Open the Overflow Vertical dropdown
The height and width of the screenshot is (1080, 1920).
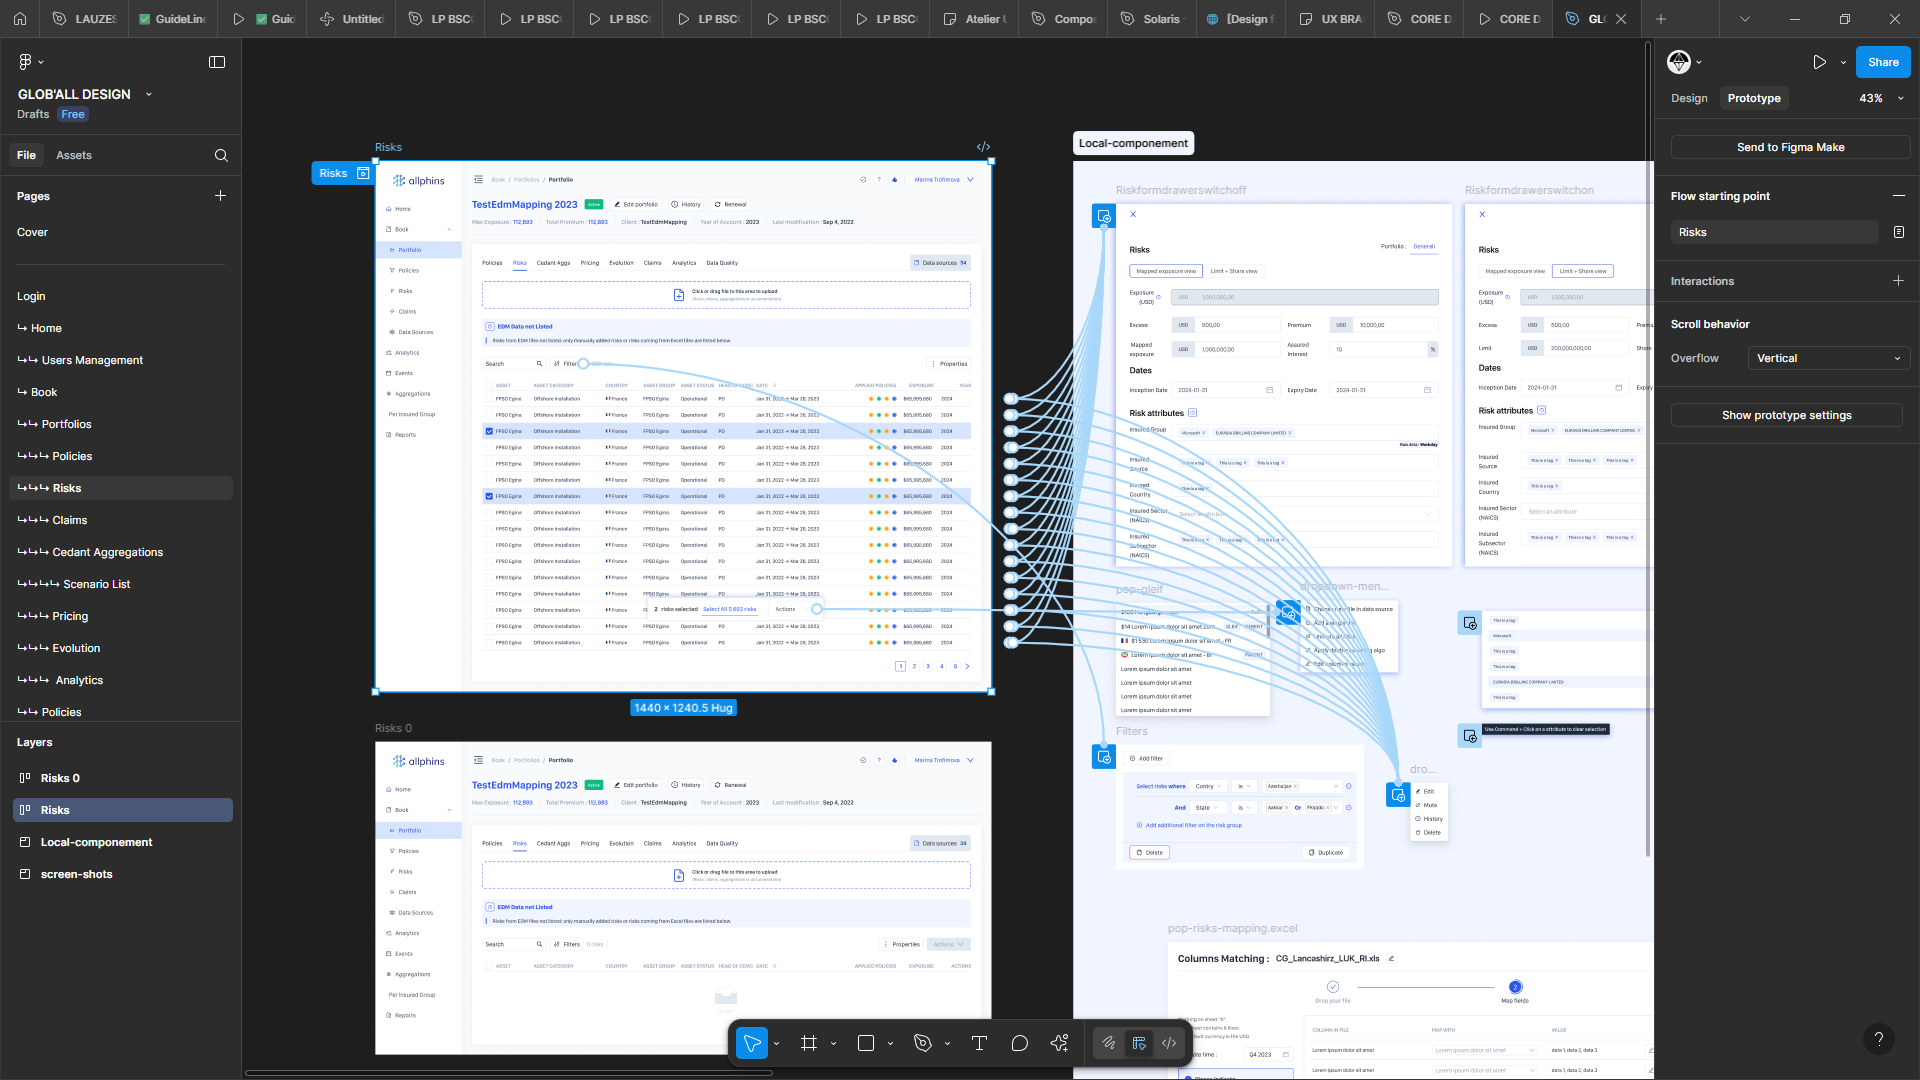coord(1828,358)
